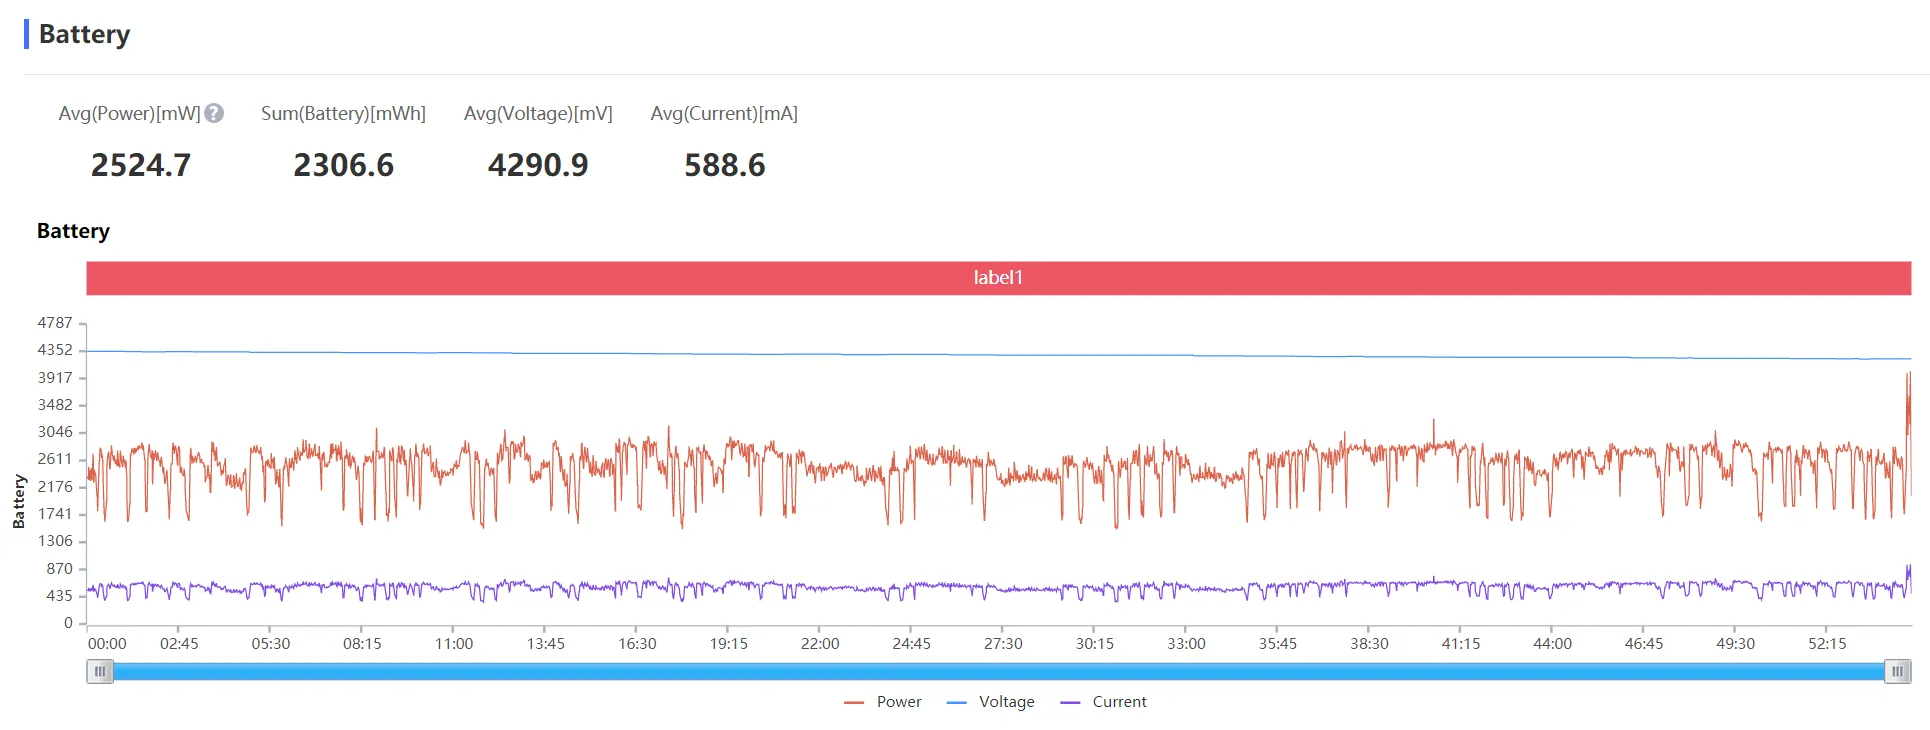Click the 13:45 time axis label

click(546, 644)
